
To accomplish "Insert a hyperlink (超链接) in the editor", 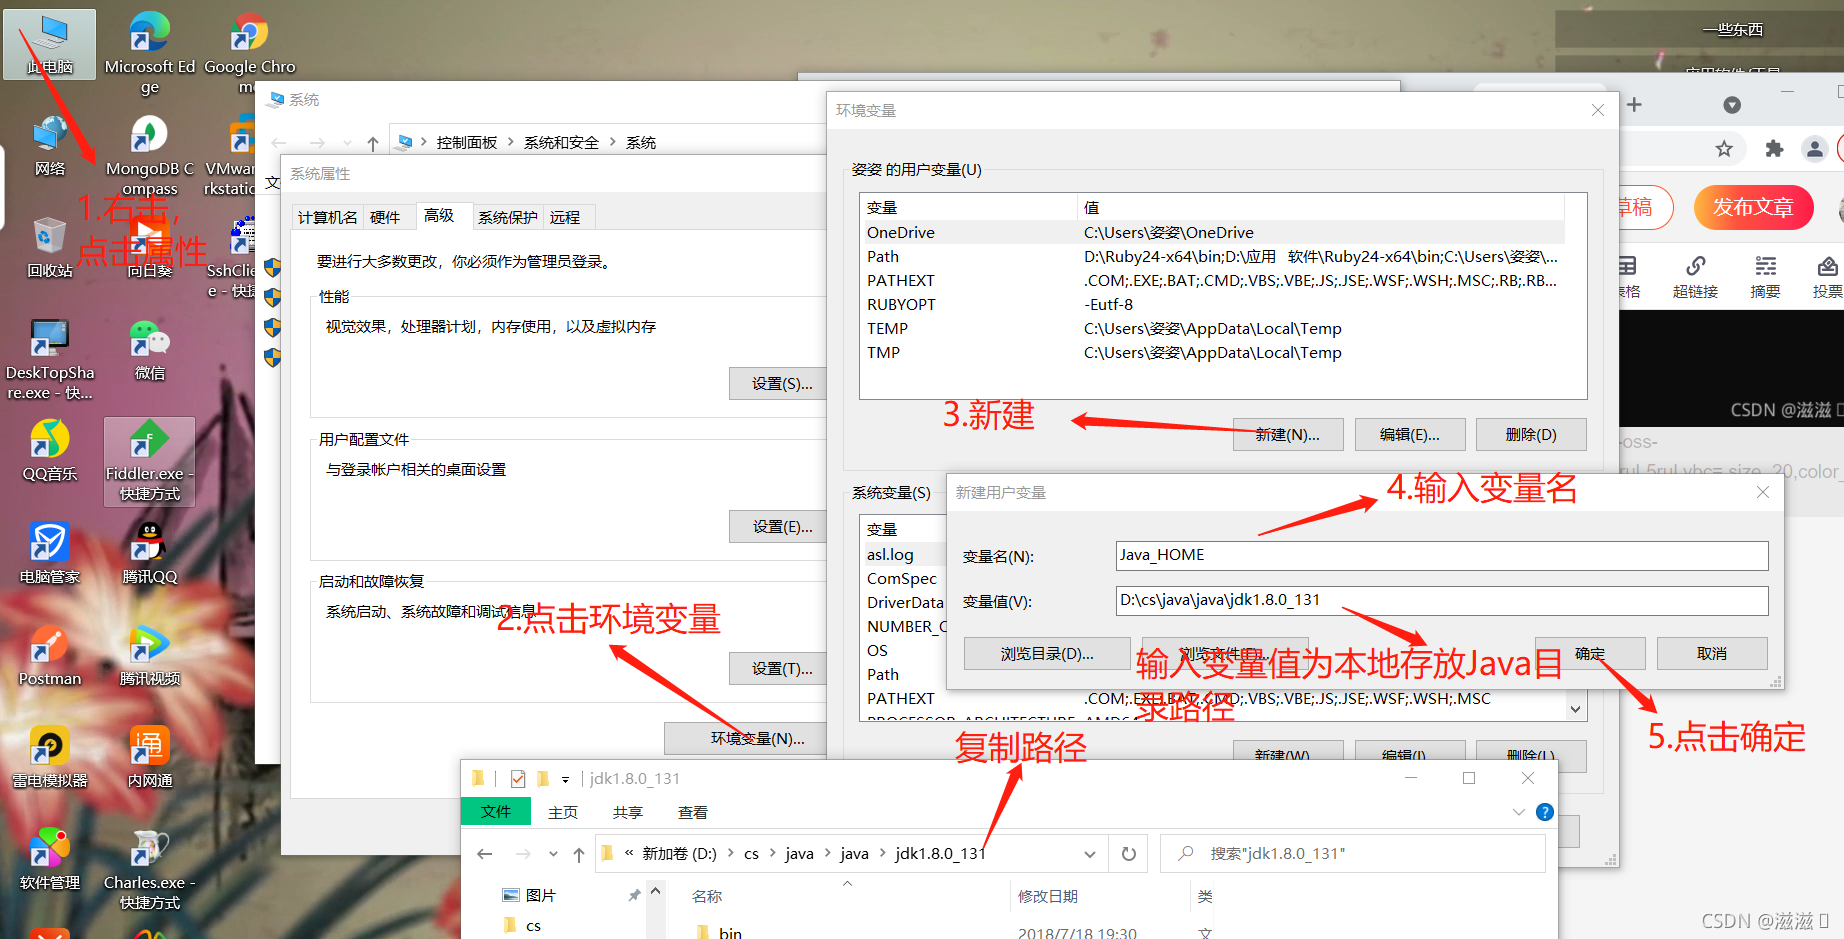I will click(x=1695, y=277).
